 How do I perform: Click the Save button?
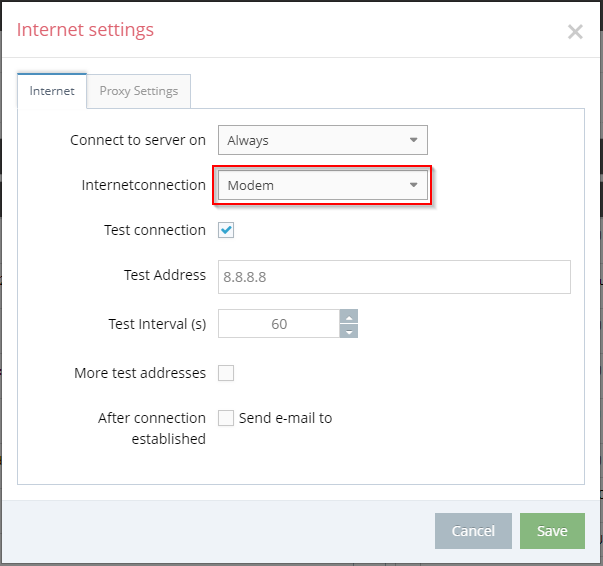(x=552, y=531)
